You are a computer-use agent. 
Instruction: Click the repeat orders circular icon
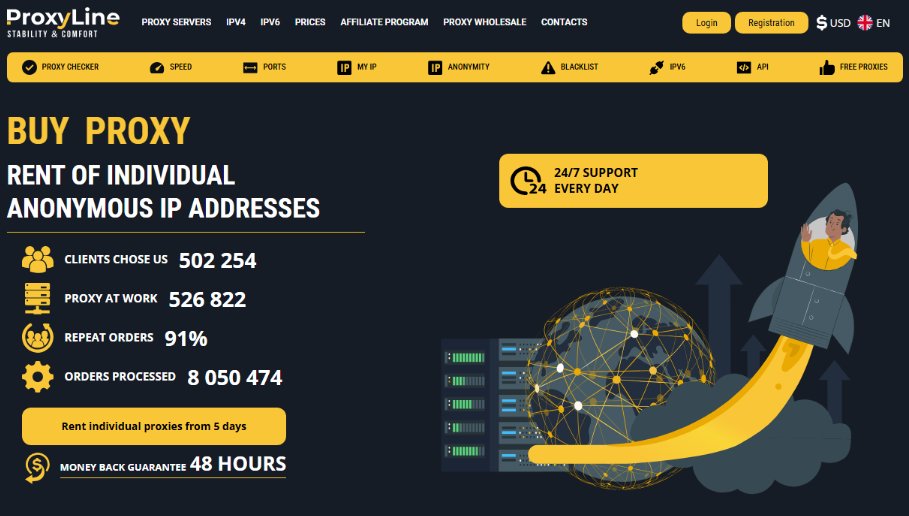coord(38,337)
